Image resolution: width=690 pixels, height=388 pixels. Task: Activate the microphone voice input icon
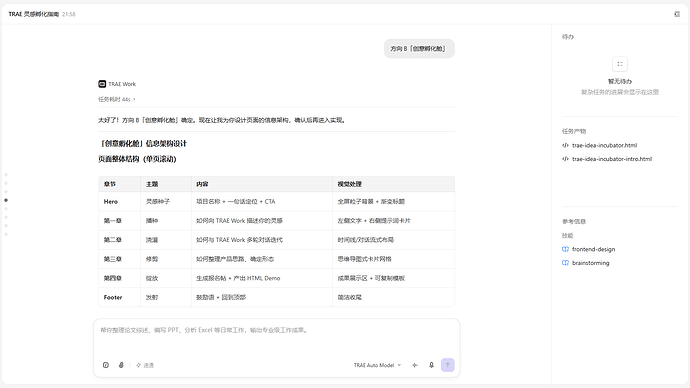point(431,365)
